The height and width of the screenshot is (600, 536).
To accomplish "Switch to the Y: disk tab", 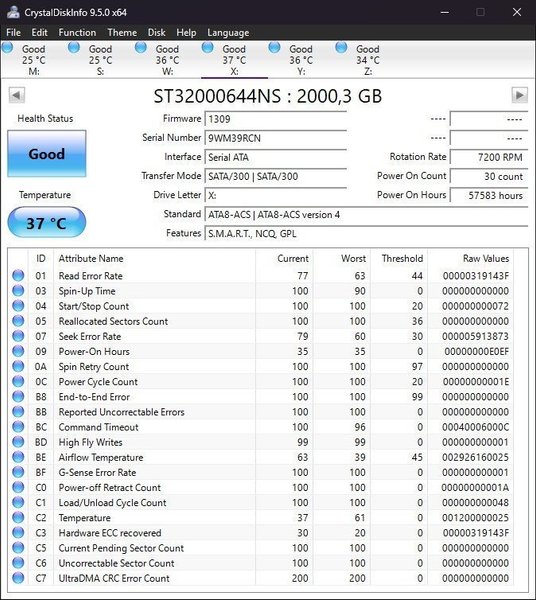I will [x=301, y=60].
